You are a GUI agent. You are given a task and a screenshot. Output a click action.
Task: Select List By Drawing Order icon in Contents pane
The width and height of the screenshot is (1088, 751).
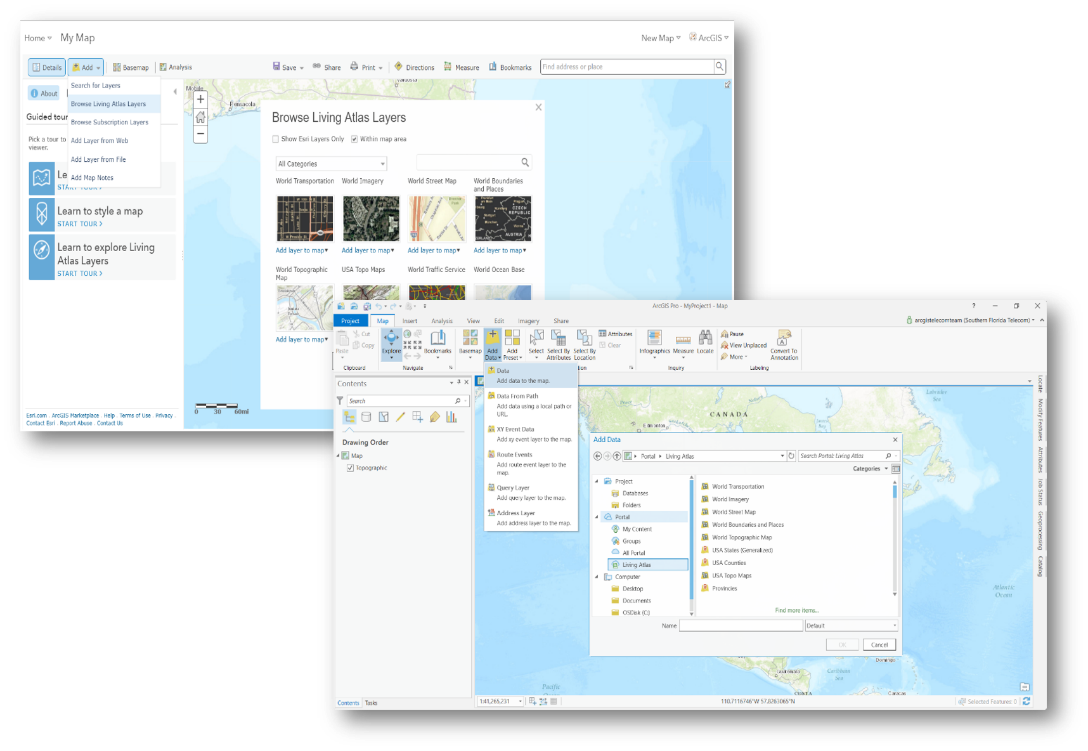[349, 417]
